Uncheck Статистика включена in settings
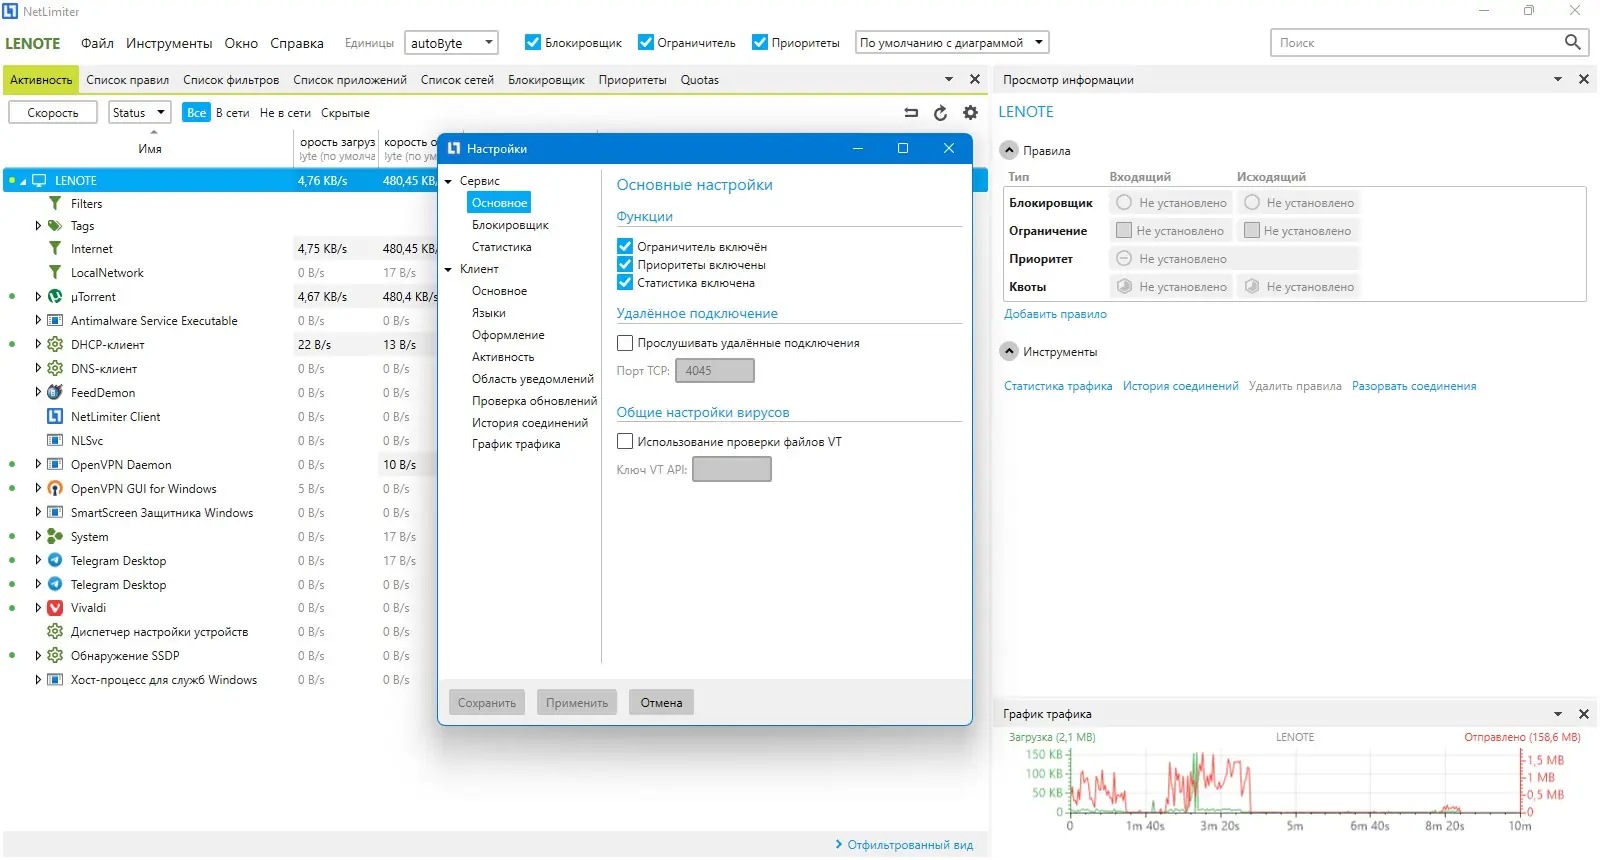This screenshot has width=1600, height=860. [x=625, y=282]
